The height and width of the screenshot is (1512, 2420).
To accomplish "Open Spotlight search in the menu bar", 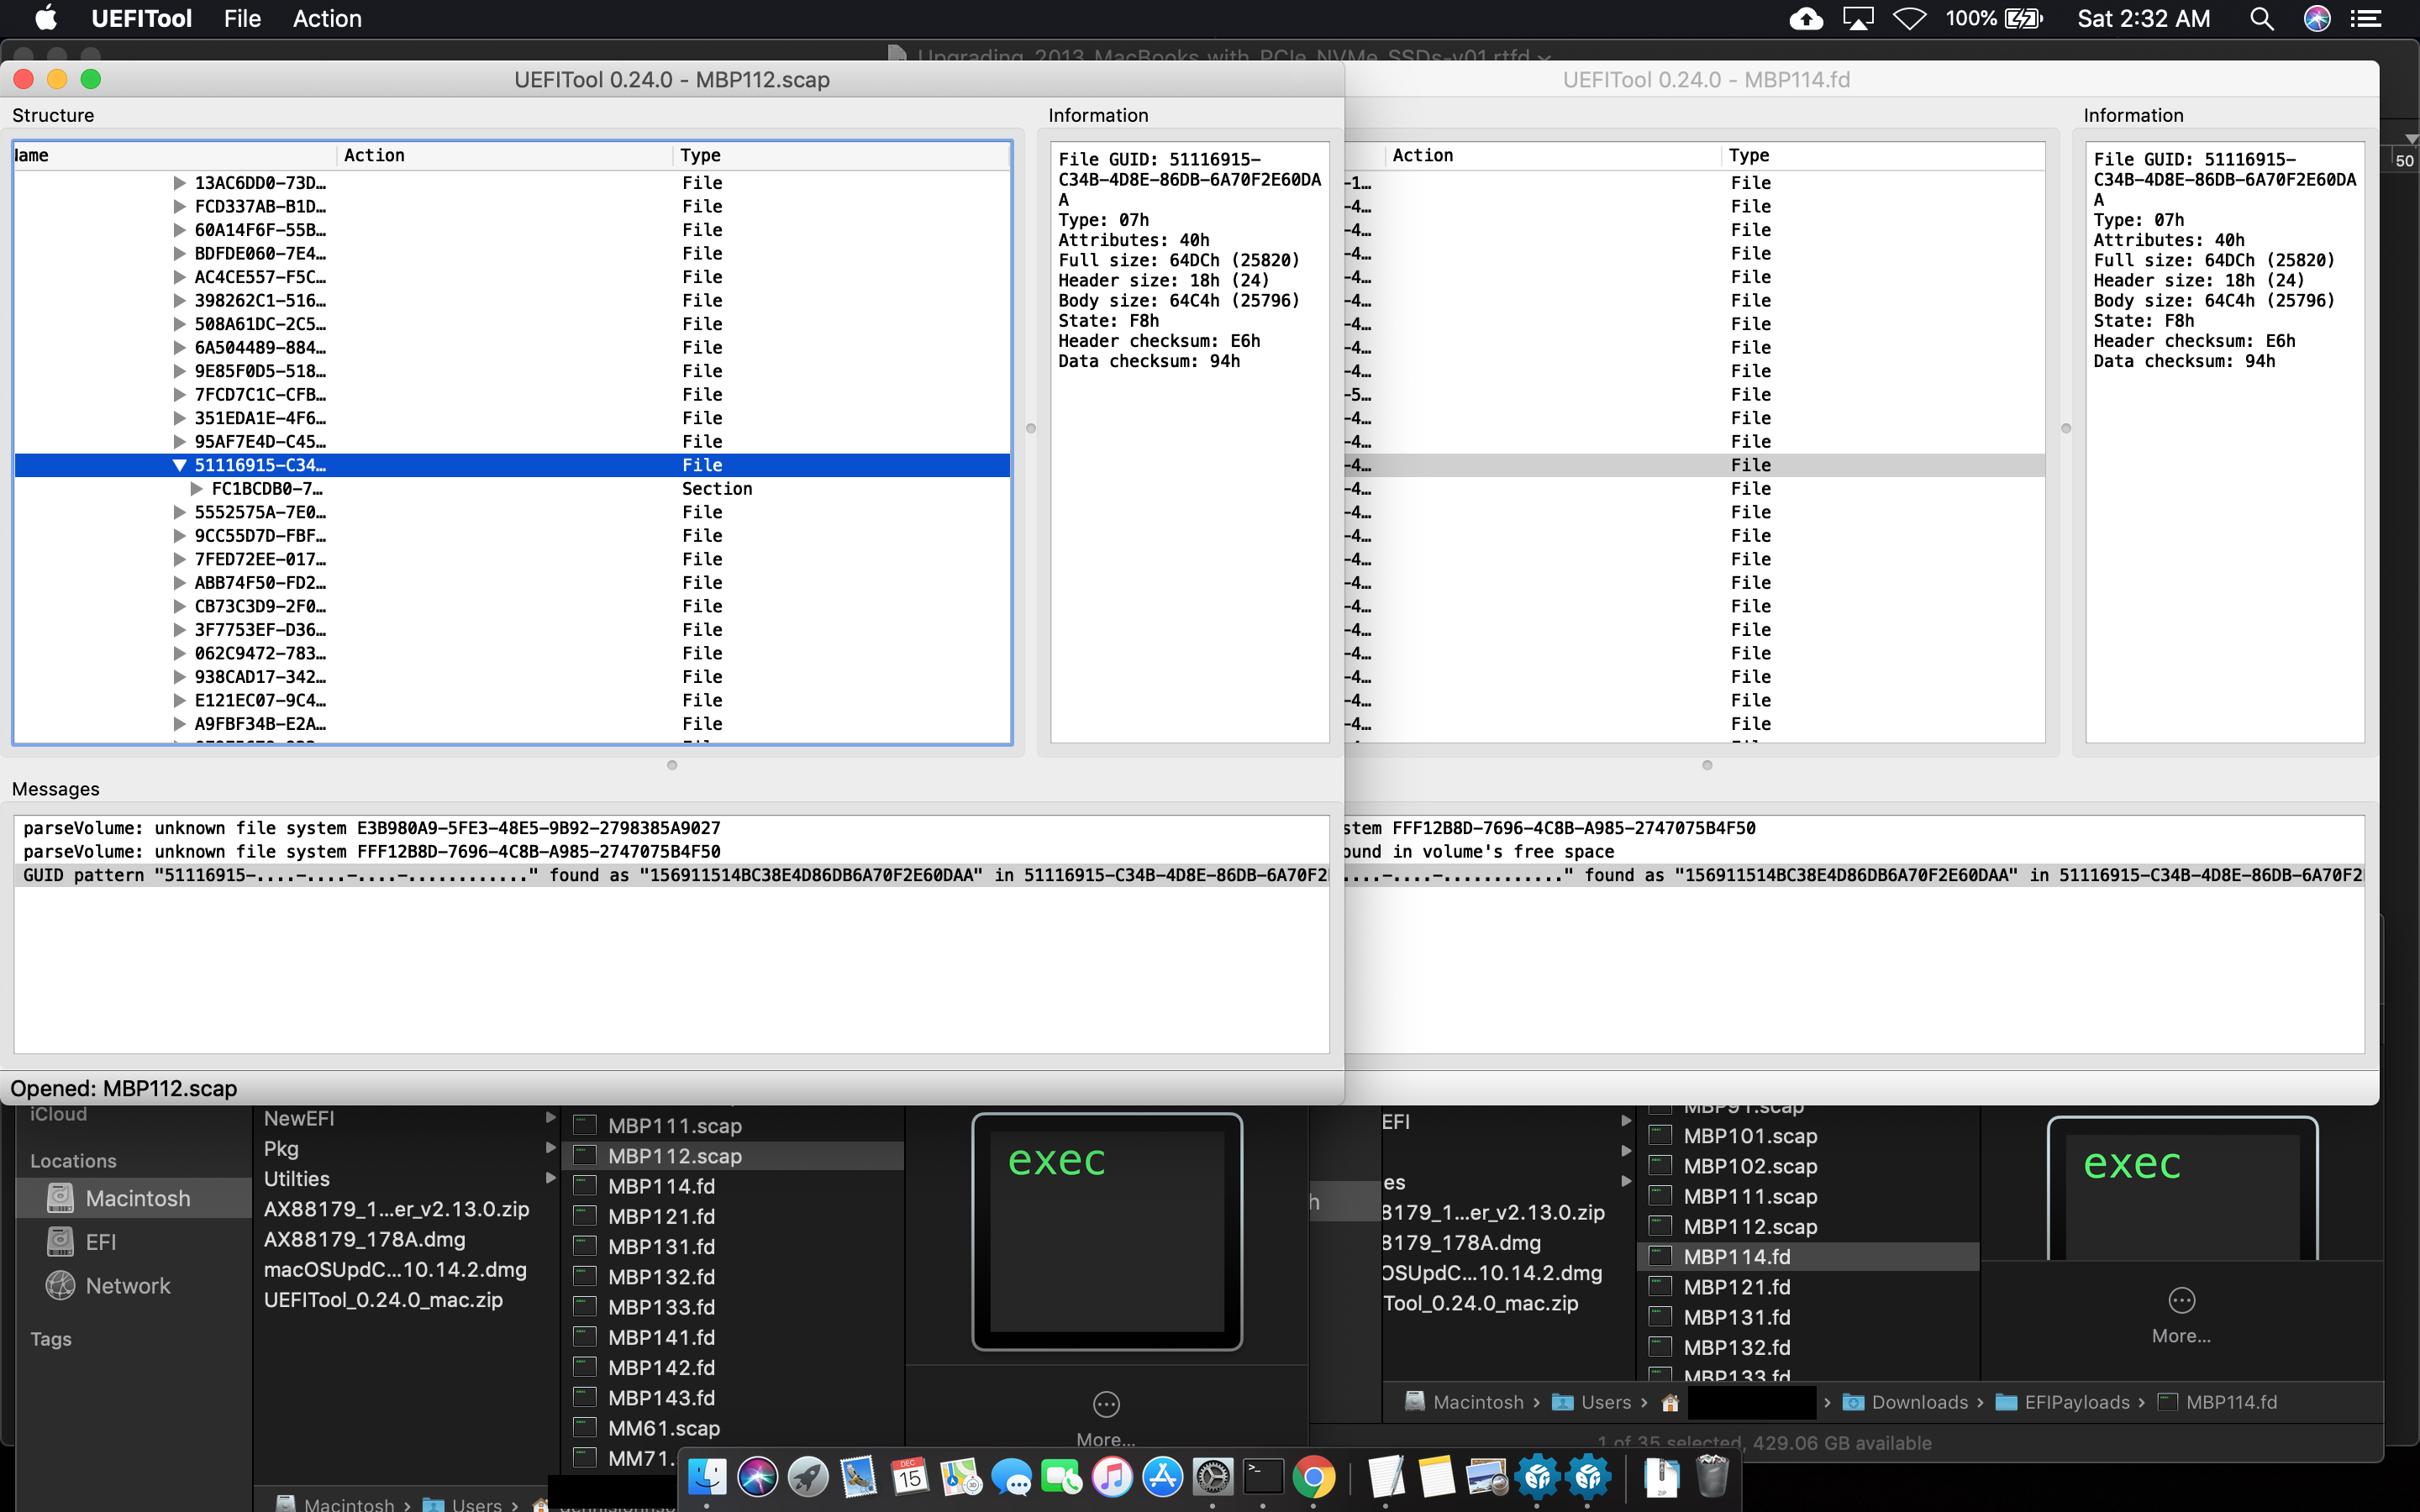I will [2261, 19].
